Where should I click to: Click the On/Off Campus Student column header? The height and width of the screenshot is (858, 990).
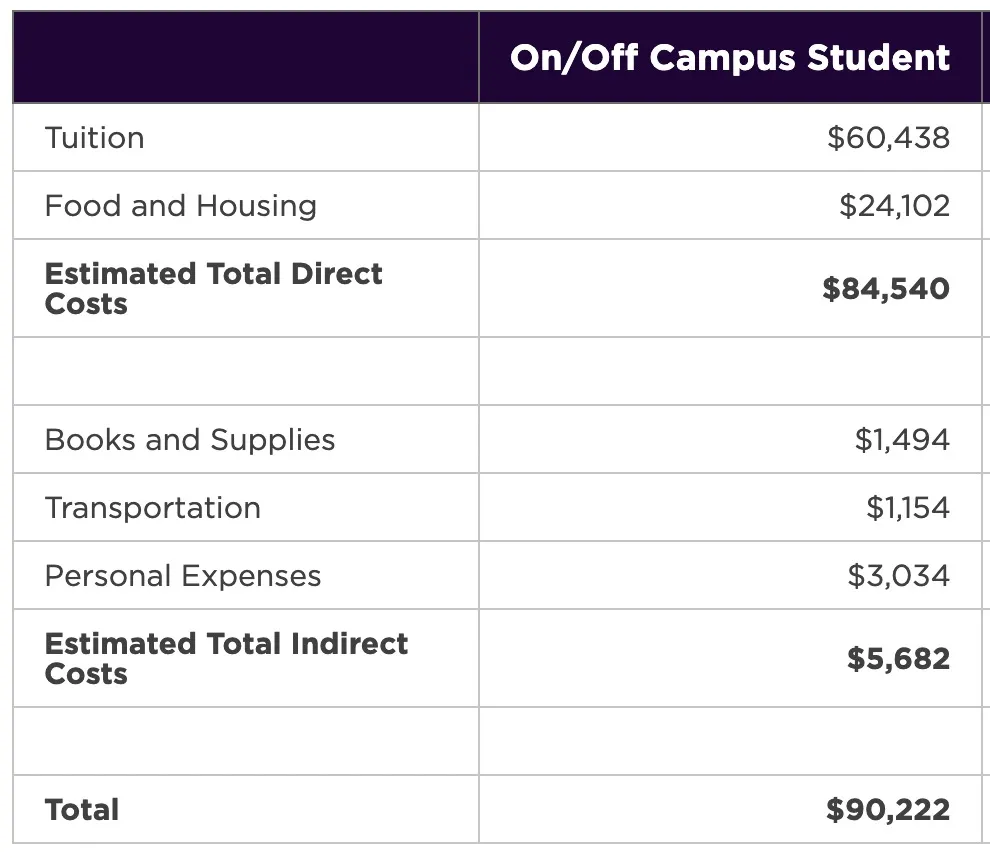coord(729,58)
